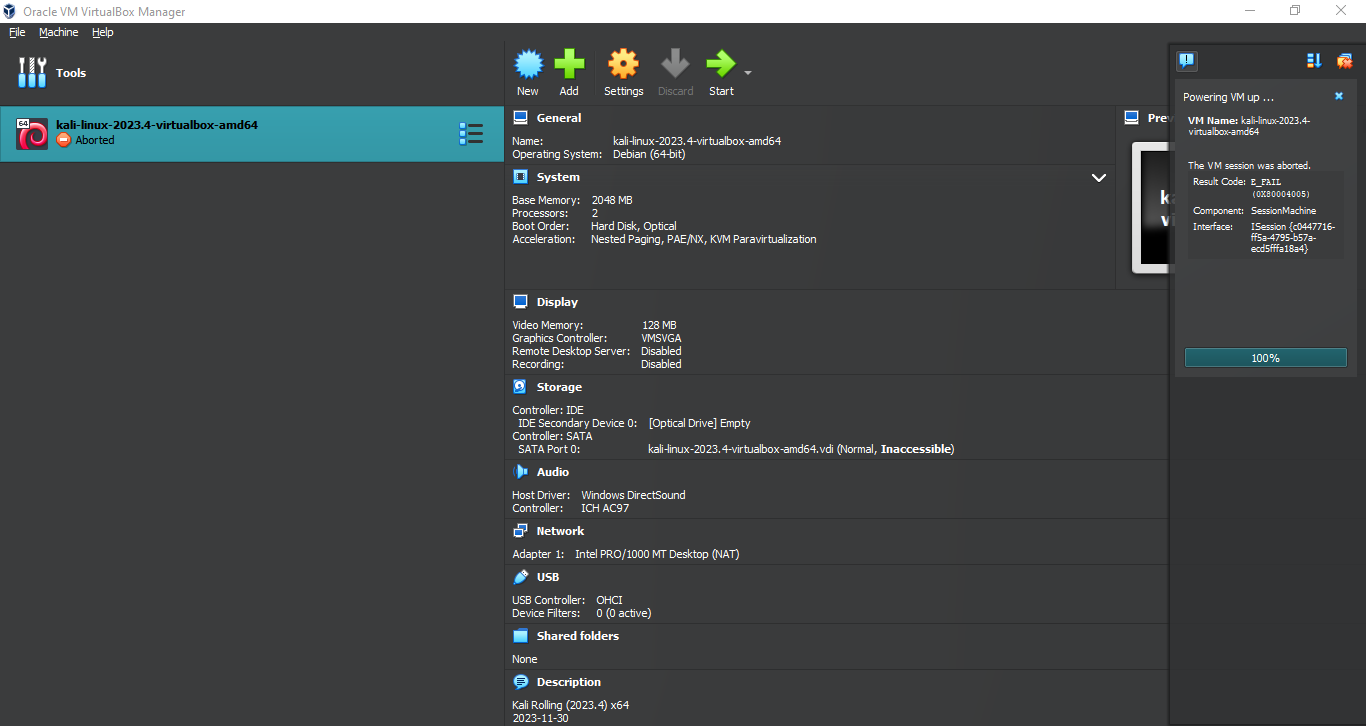
Task: Click the Shared folders section folder icon
Action: (x=520, y=636)
